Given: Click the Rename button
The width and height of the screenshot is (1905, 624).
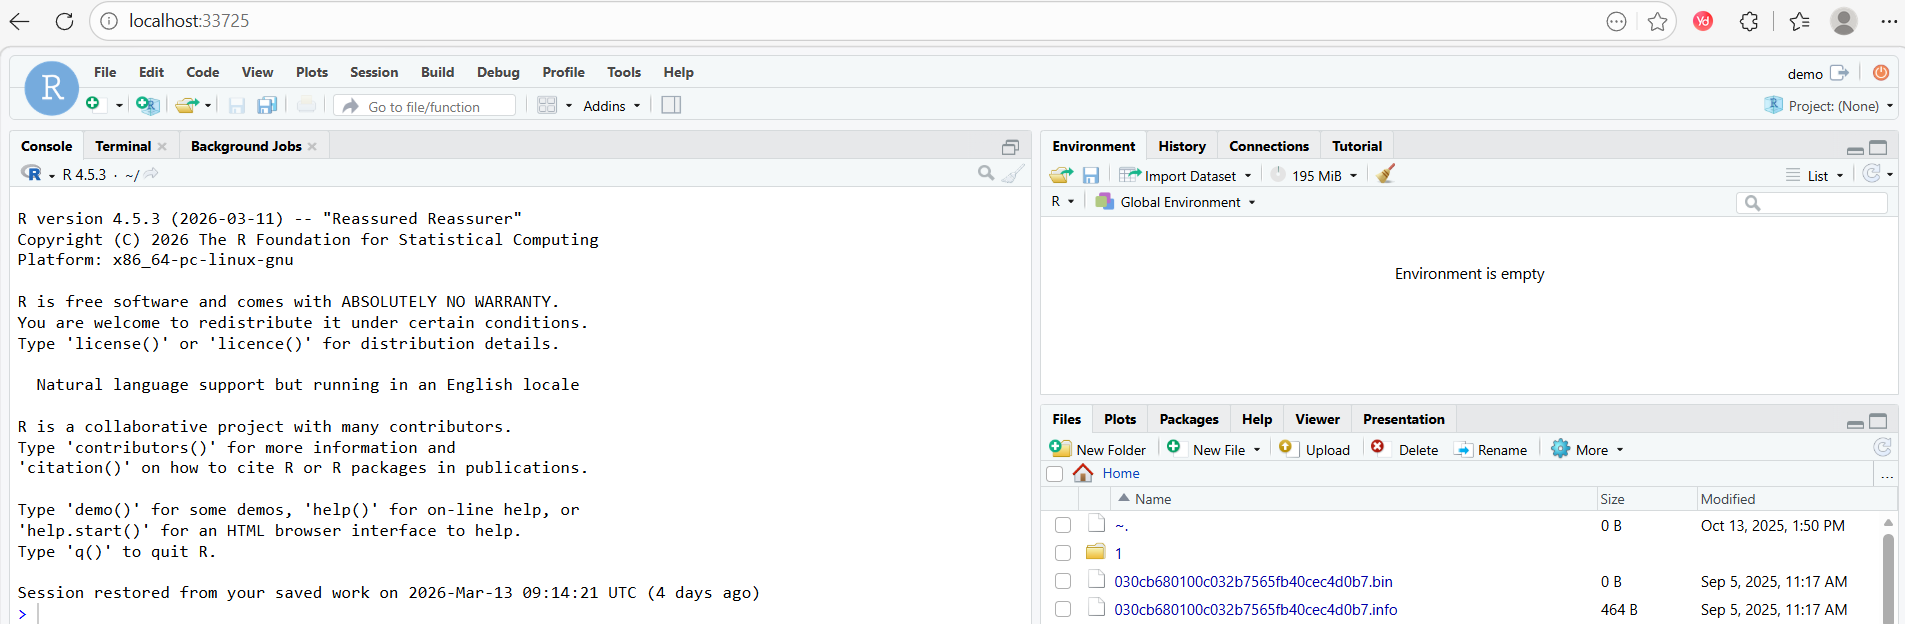Looking at the screenshot, I should click(x=1491, y=449).
